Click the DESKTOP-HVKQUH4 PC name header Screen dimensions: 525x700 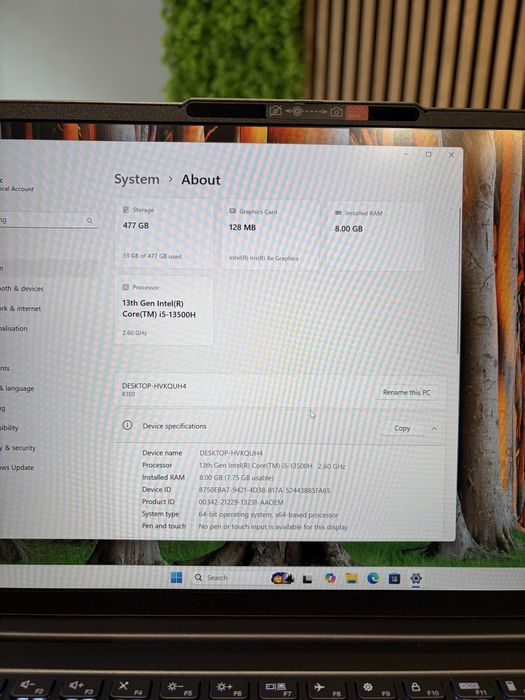[154, 386]
